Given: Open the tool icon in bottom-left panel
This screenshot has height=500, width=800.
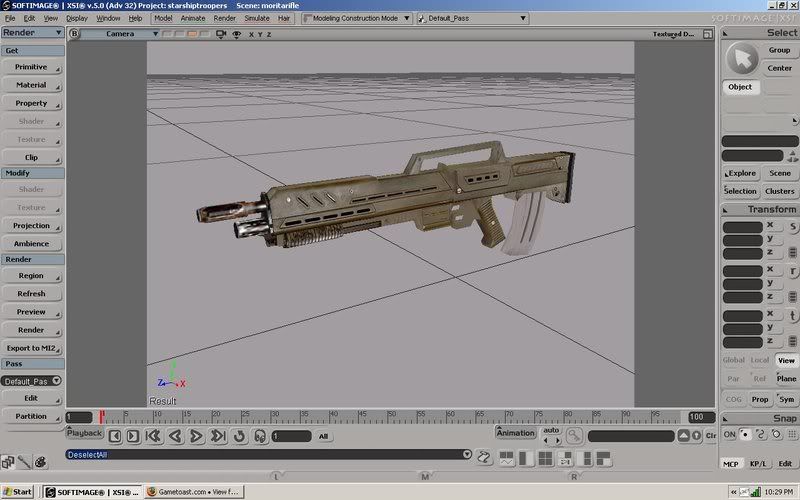Looking at the screenshot, I should [24, 462].
